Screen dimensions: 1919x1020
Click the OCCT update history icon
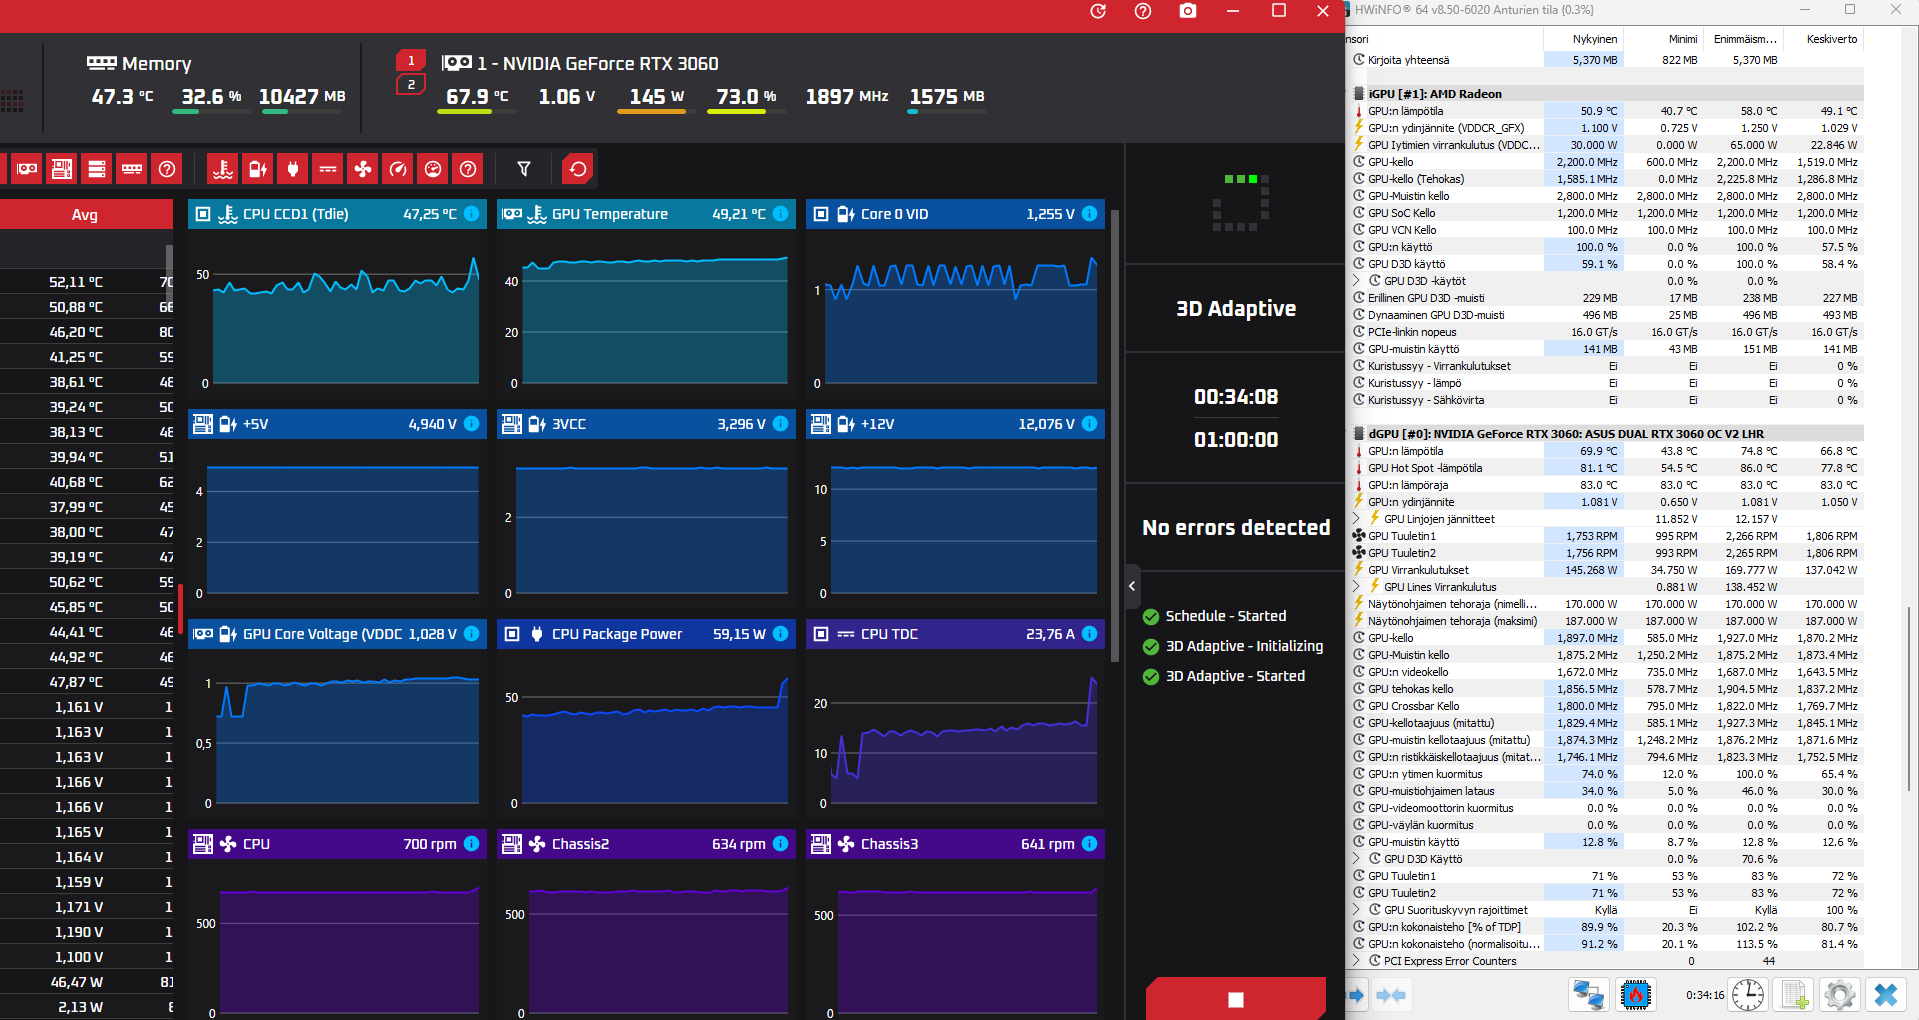(1098, 11)
